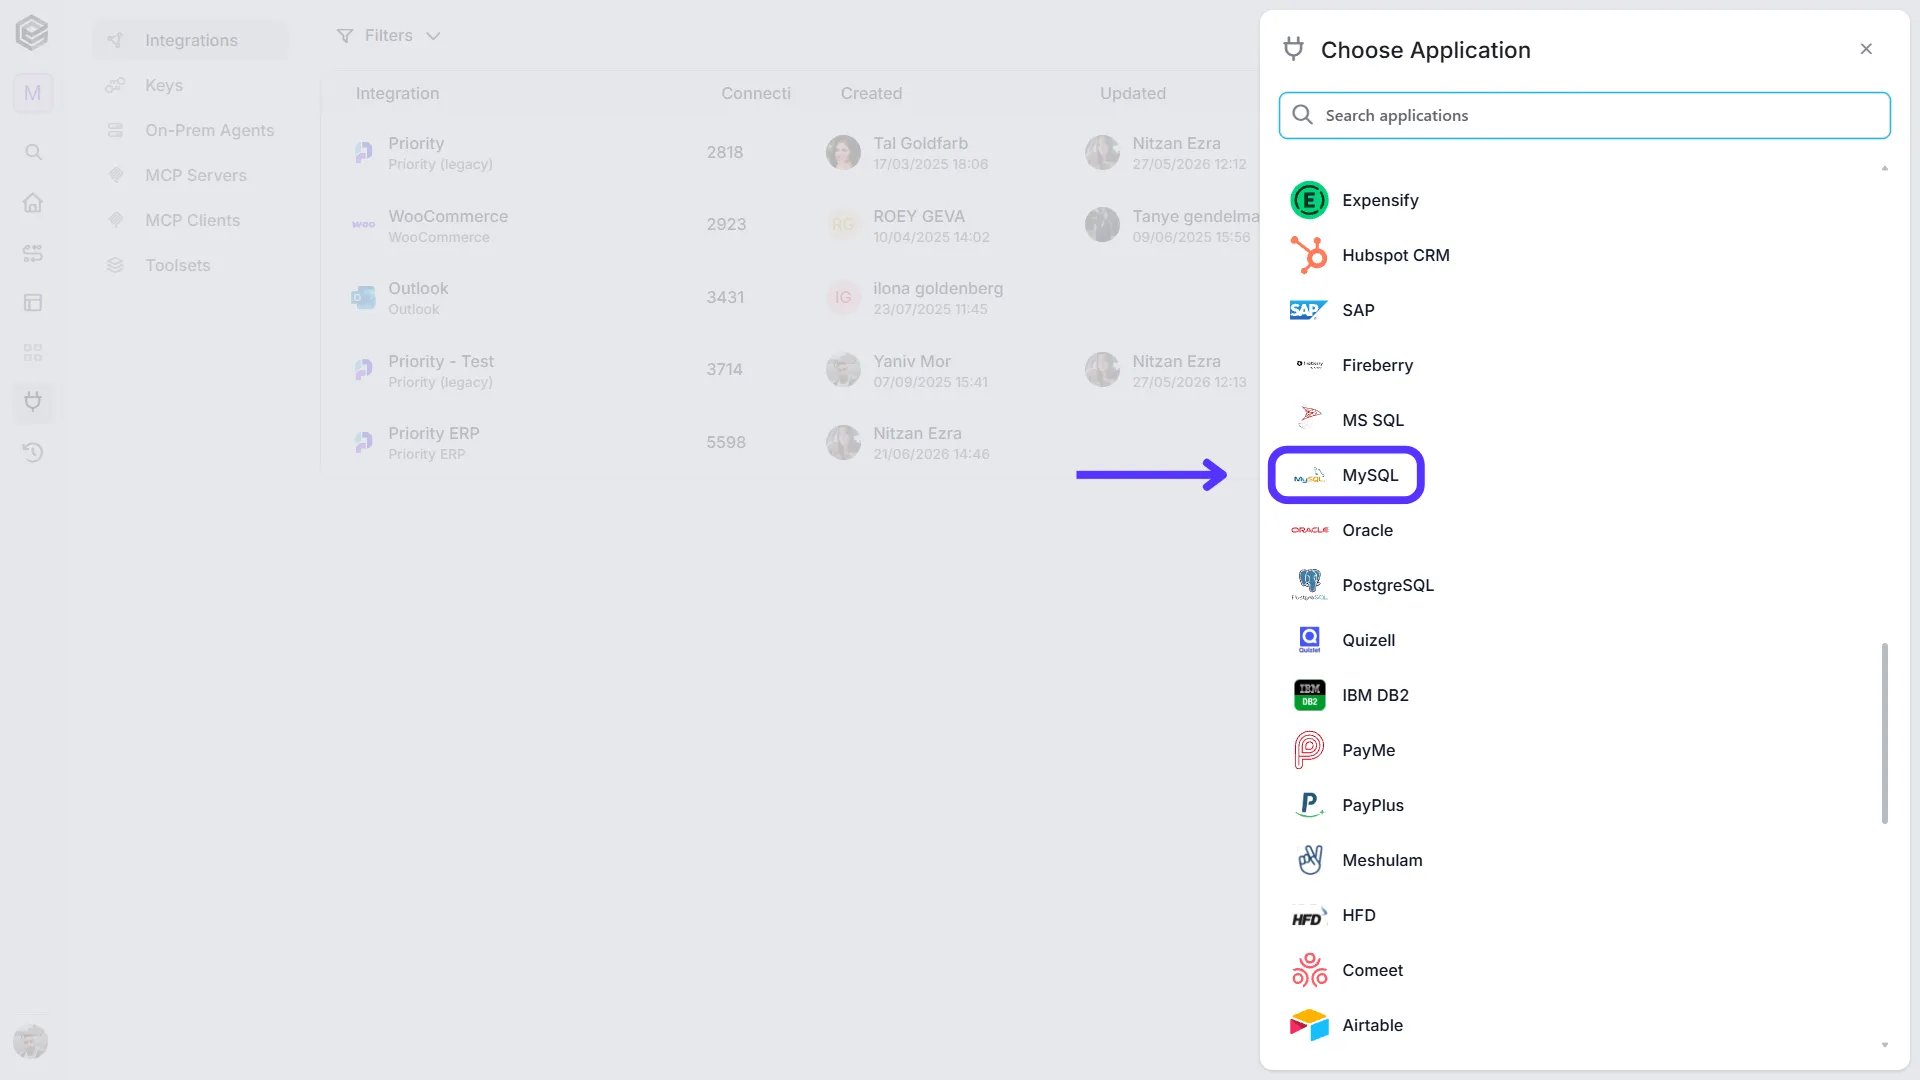Open MCP Clients section
The height and width of the screenshot is (1080, 1920).
[190, 220]
